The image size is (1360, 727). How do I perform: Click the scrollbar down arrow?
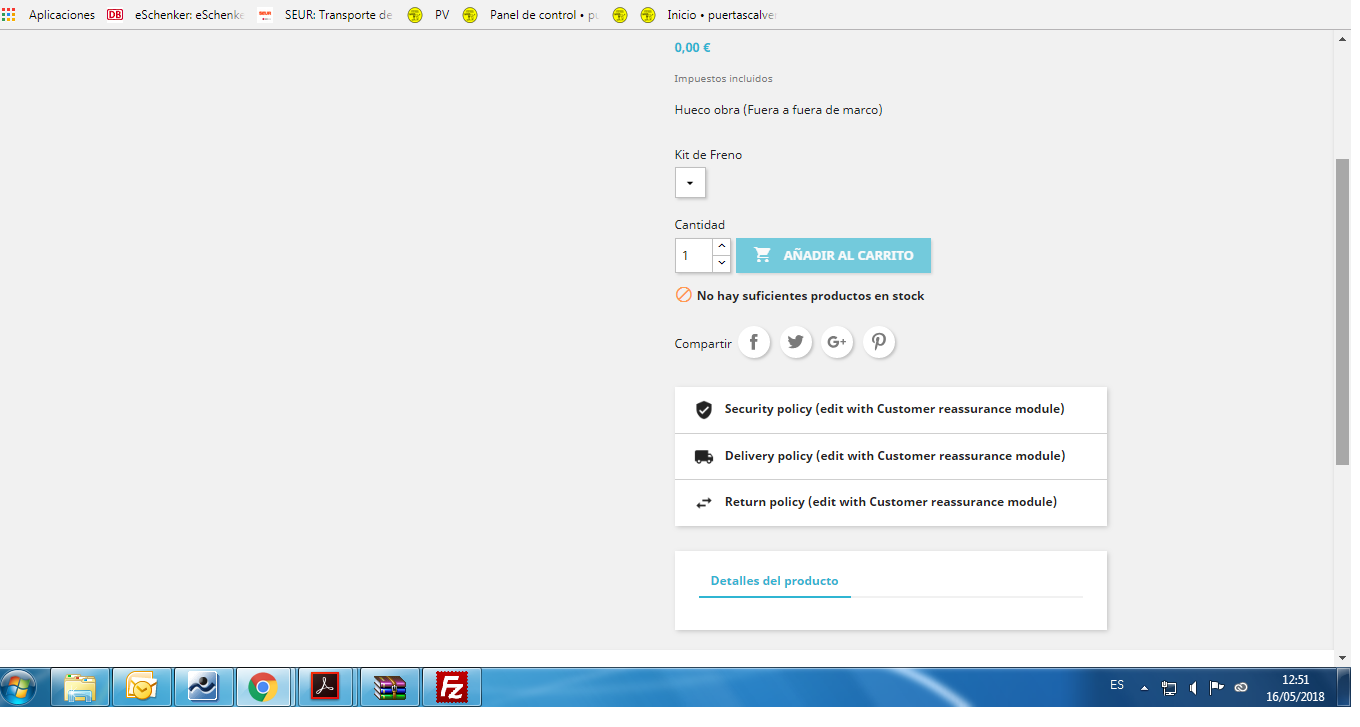[x=1343, y=658]
